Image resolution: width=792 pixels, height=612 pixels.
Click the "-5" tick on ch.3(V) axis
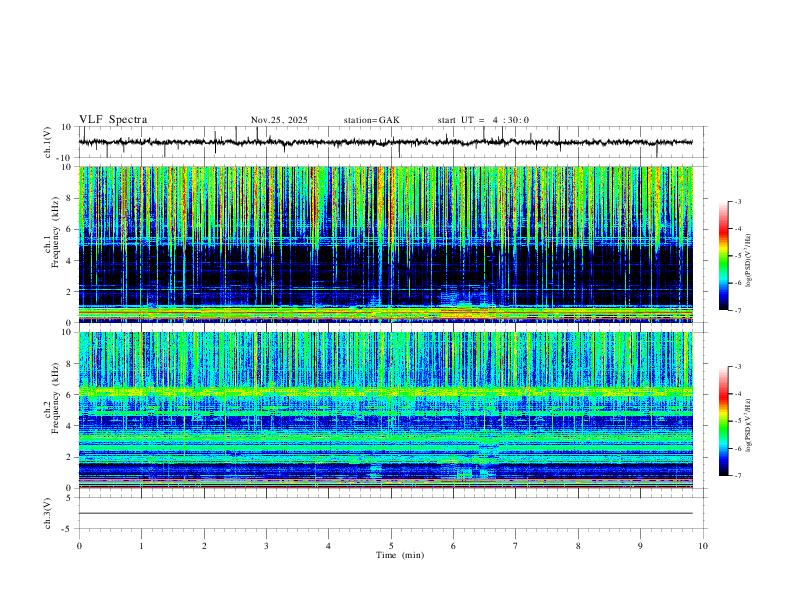point(68,529)
